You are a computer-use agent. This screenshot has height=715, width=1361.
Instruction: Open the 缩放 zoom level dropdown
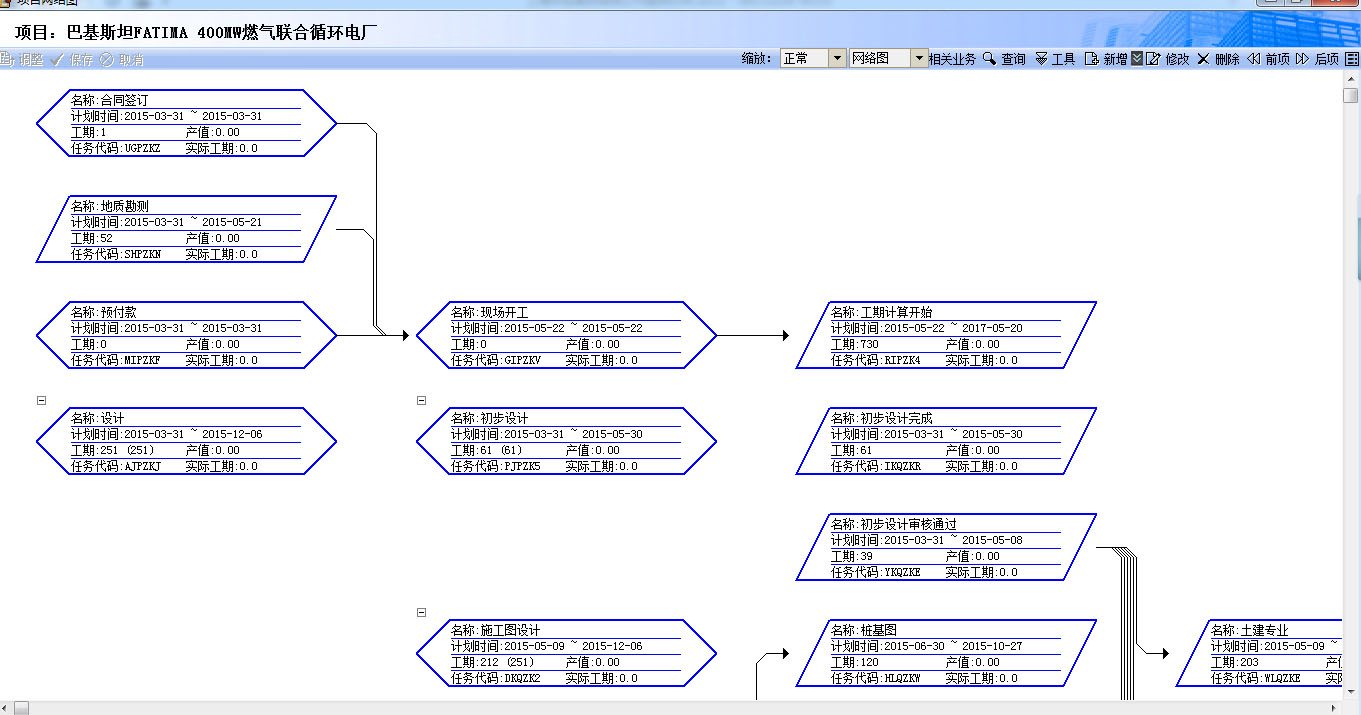(838, 59)
